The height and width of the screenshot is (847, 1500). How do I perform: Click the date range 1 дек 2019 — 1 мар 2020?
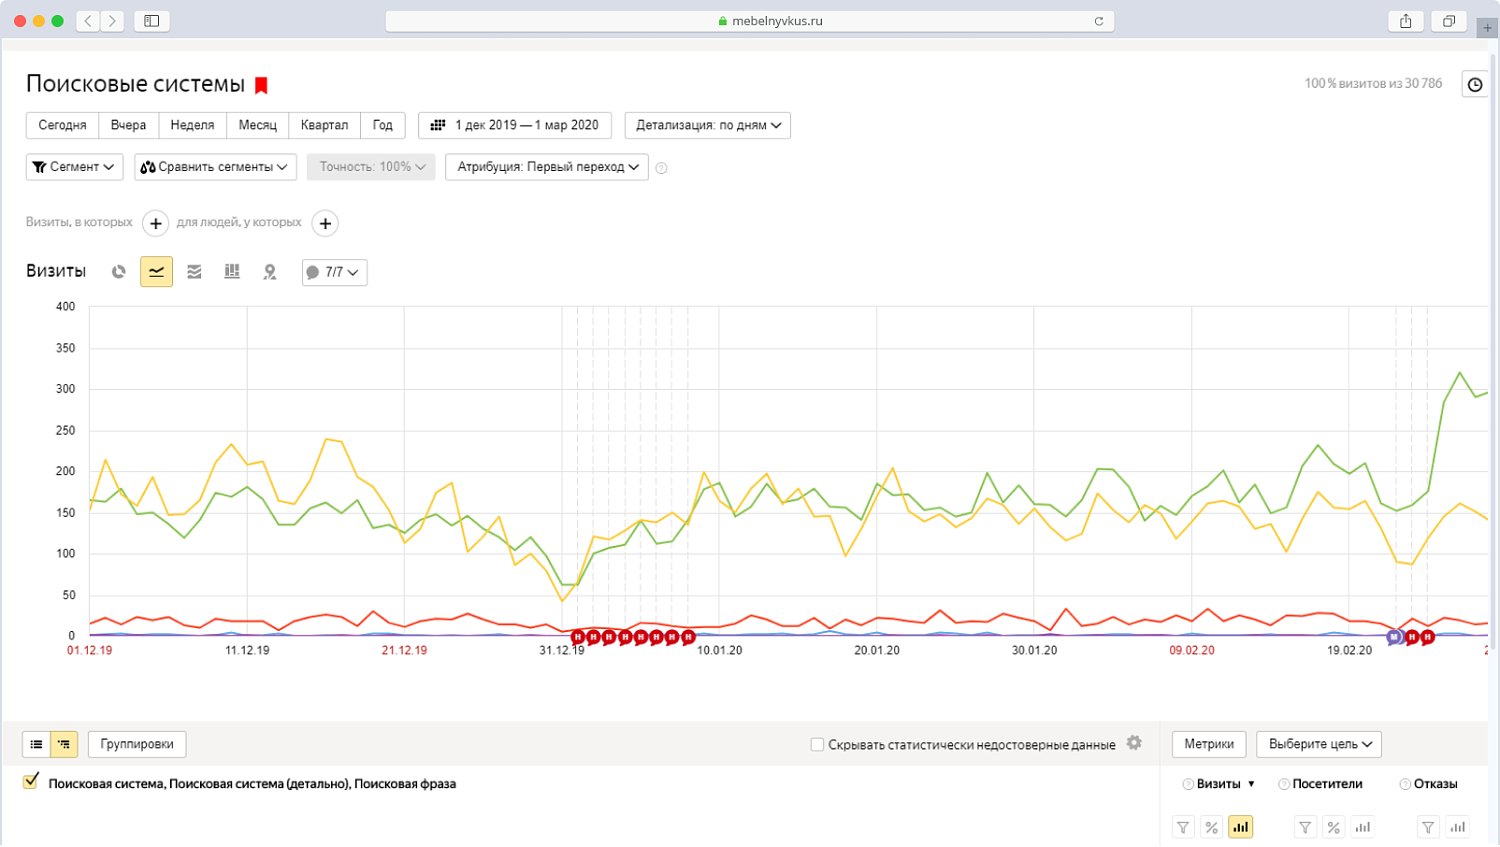click(x=516, y=125)
